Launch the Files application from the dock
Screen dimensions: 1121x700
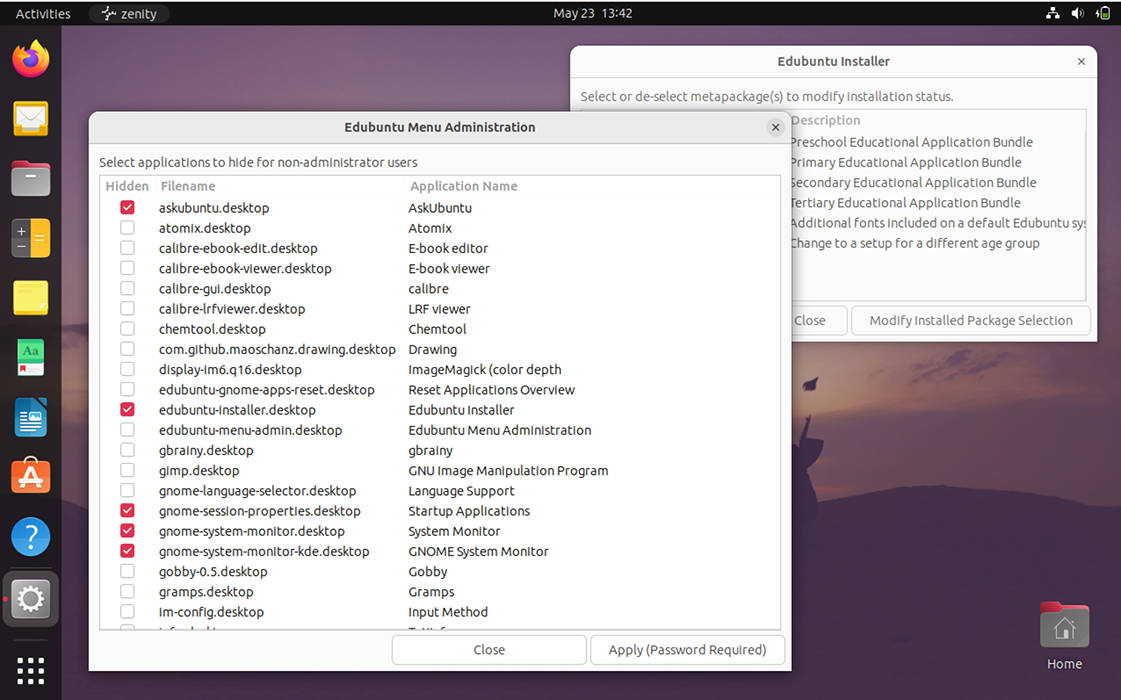[x=30, y=179]
